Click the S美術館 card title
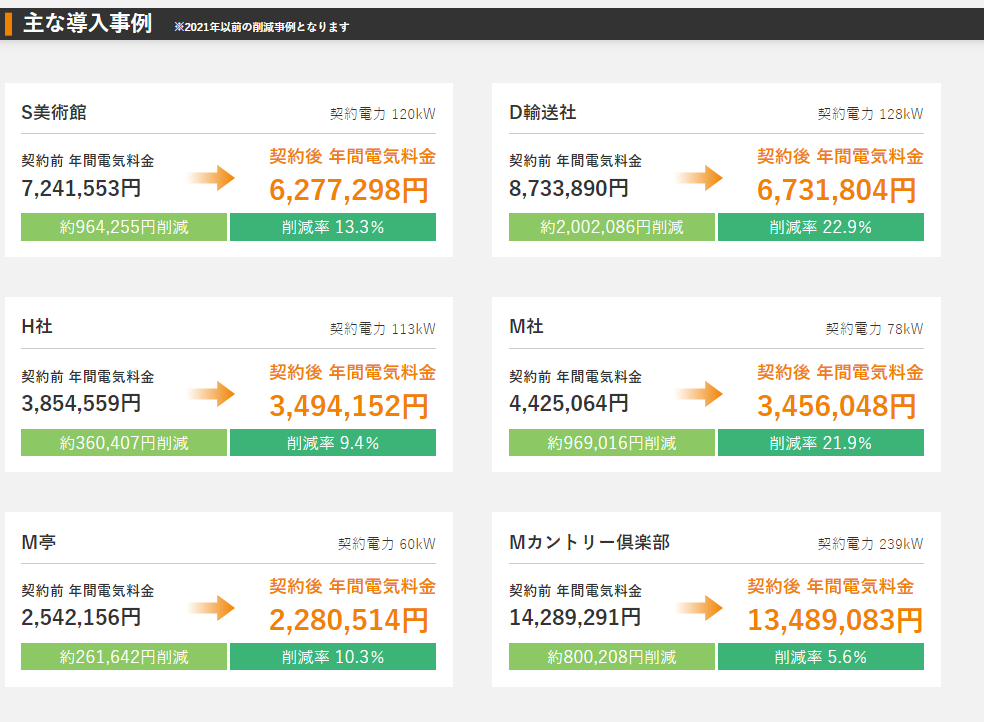Viewport: 984px width, 722px height. [54, 112]
